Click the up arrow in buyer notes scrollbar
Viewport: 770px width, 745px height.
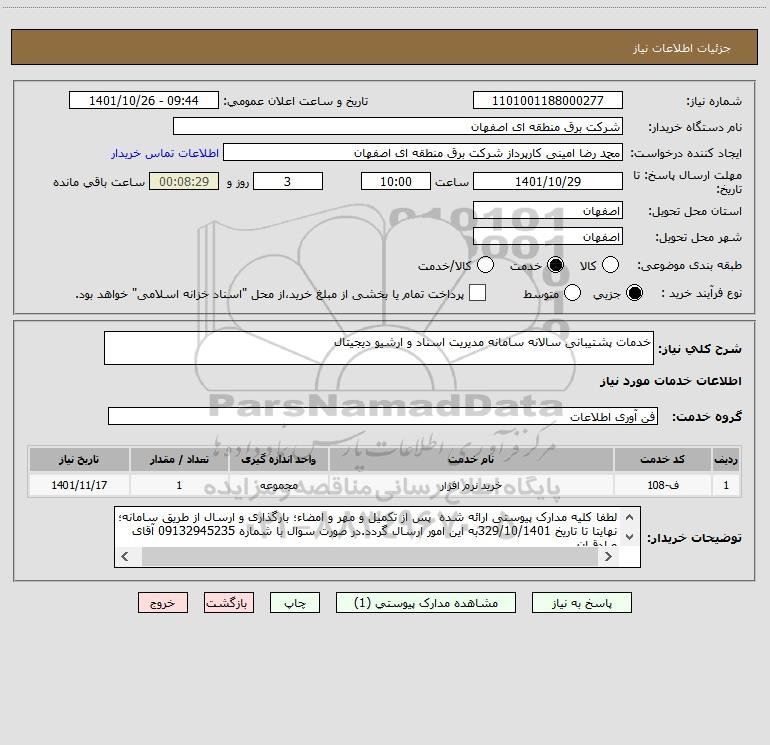[x=629, y=517]
